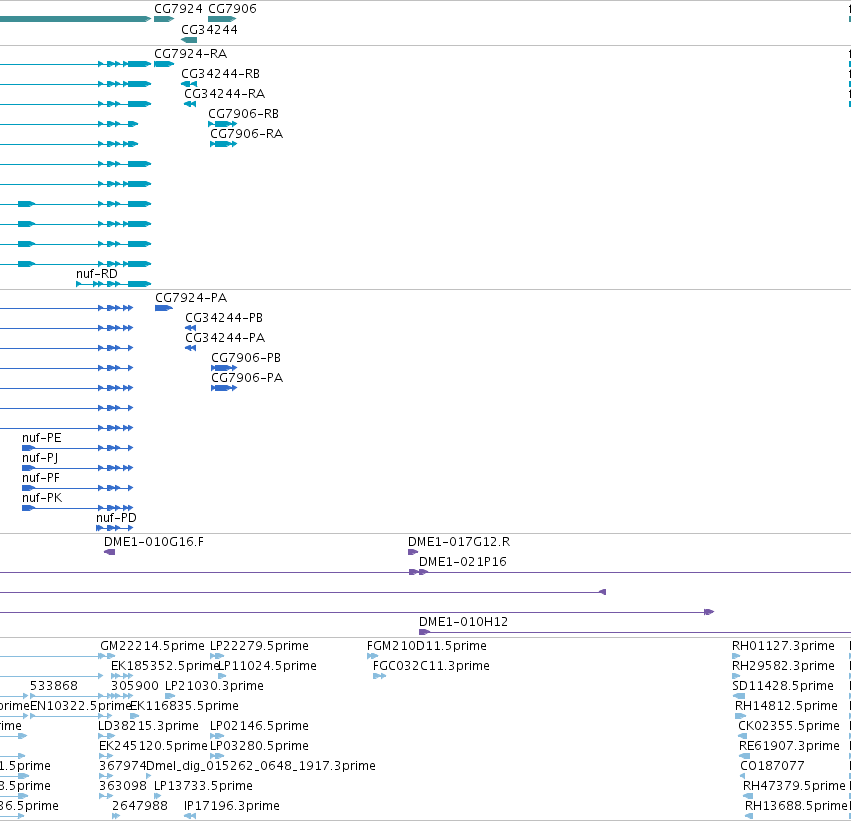Image resolution: width=851 pixels, height=821 pixels.
Task: Select EST LP22279.5prime
Action: [217, 657]
